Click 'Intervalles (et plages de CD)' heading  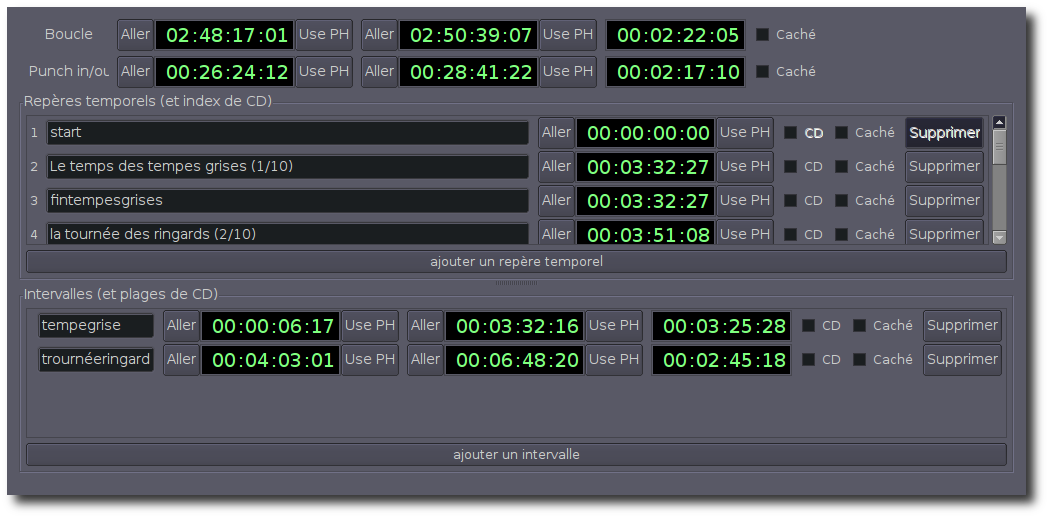click(x=121, y=294)
